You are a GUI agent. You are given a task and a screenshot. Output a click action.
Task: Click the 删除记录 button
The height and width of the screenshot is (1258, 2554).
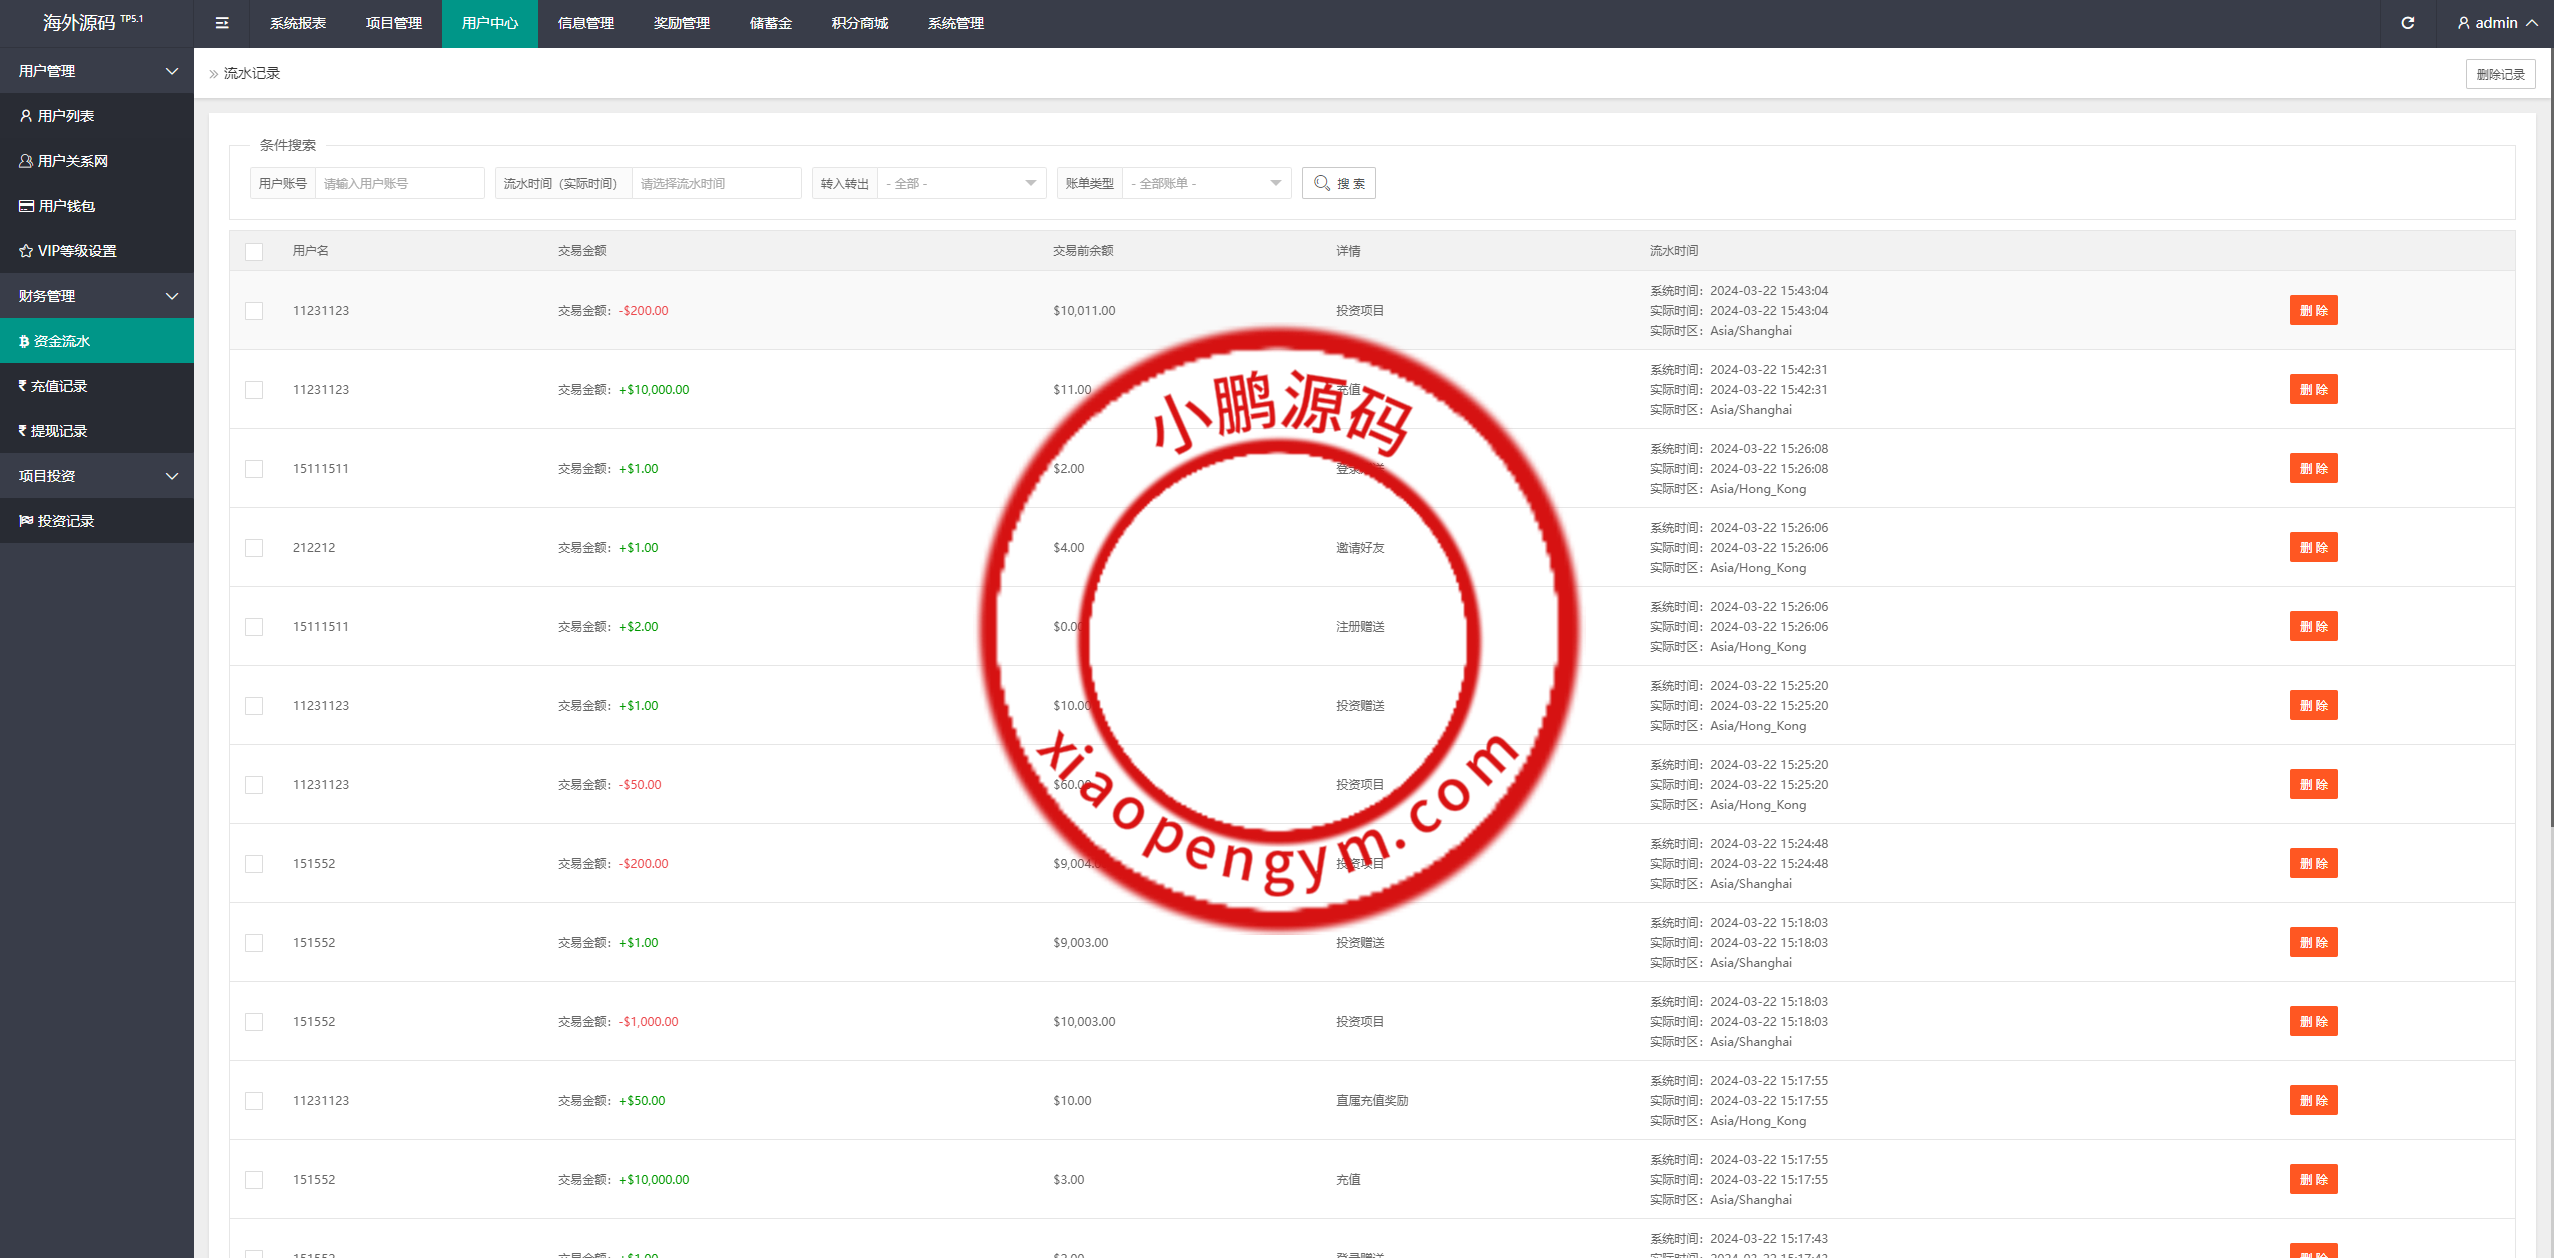[2499, 74]
